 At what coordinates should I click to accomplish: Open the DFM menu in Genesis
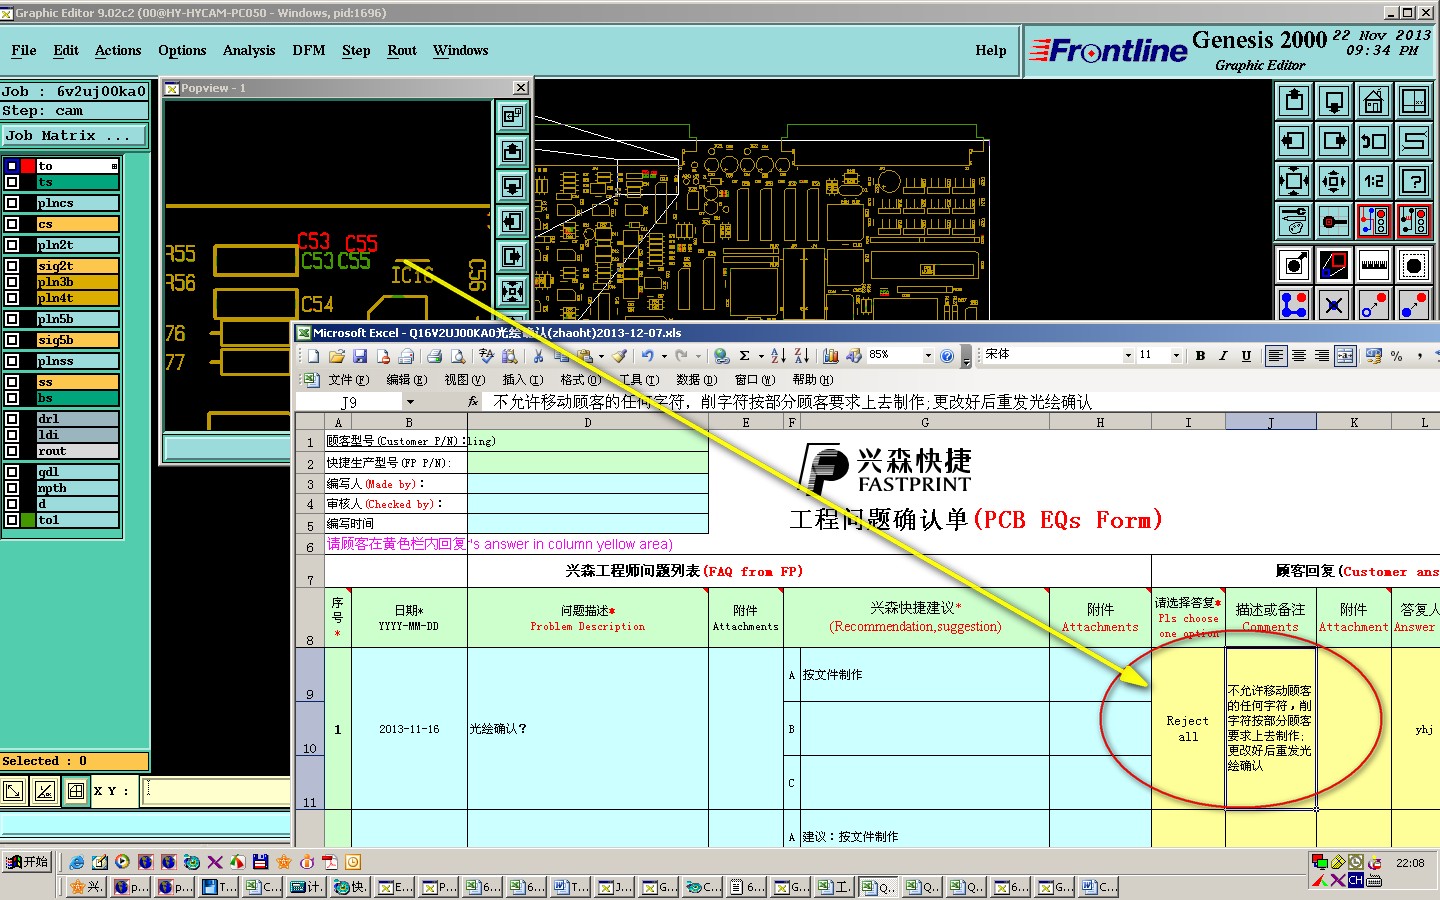(x=309, y=50)
